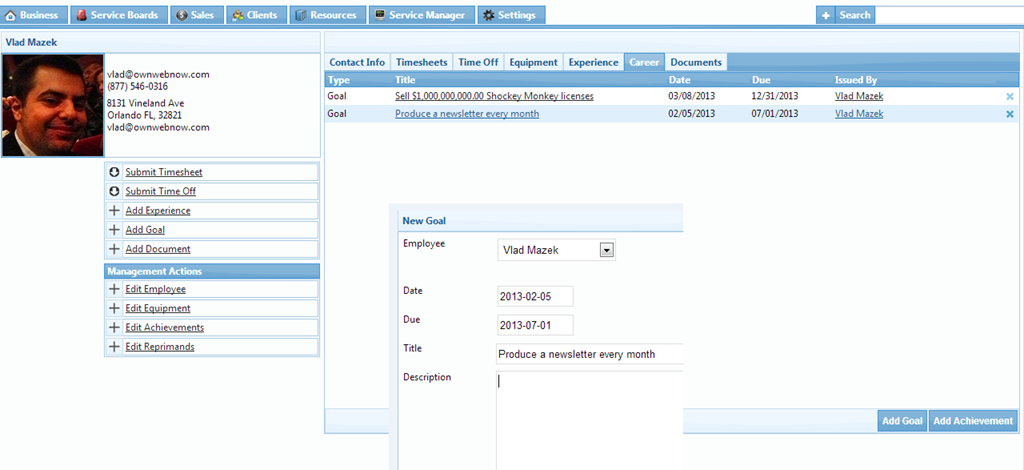This screenshot has width=1024, height=470.
Task: Click the Submit Timesheet clock icon
Action: (114, 172)
